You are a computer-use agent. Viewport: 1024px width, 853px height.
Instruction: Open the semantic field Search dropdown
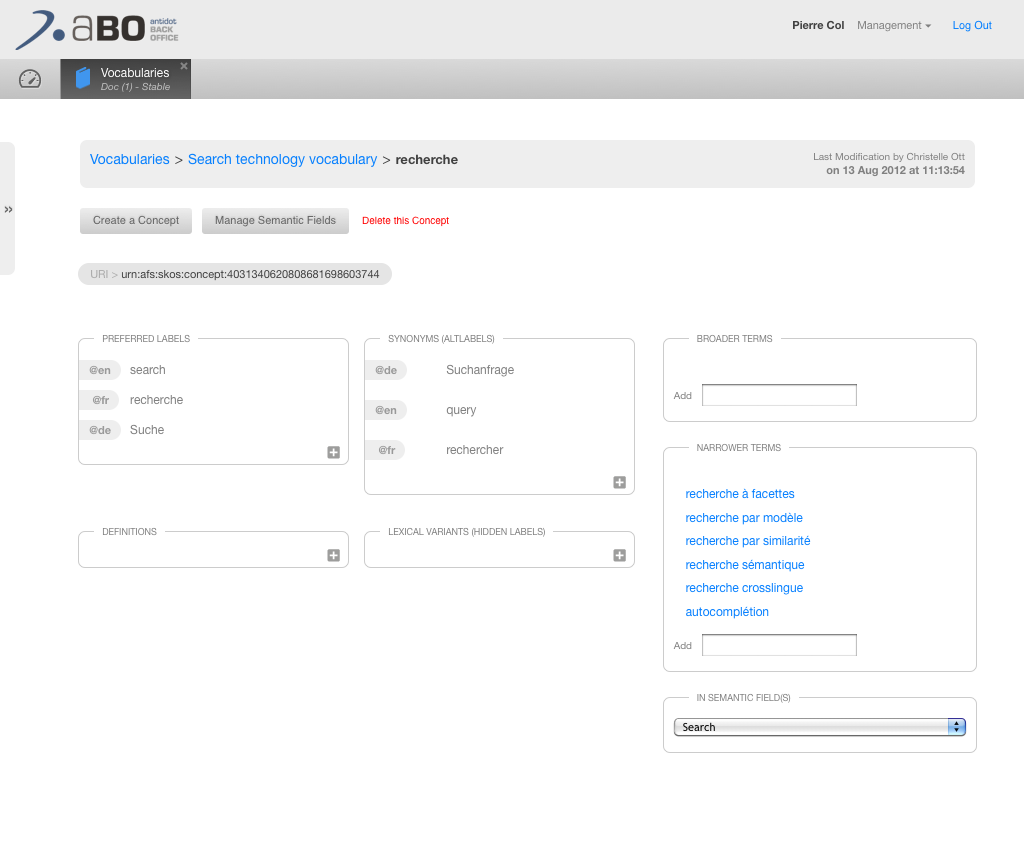point(819,727)
